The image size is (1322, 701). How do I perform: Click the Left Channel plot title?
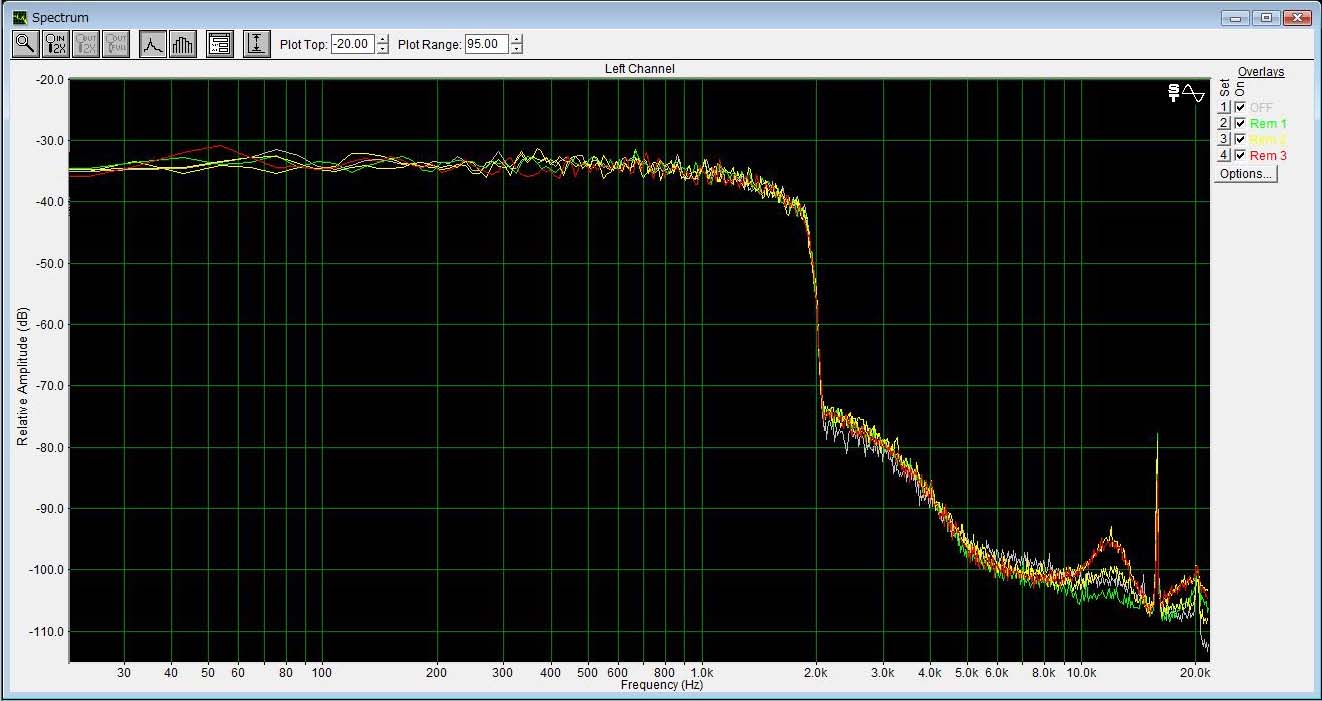pos(640,69)
